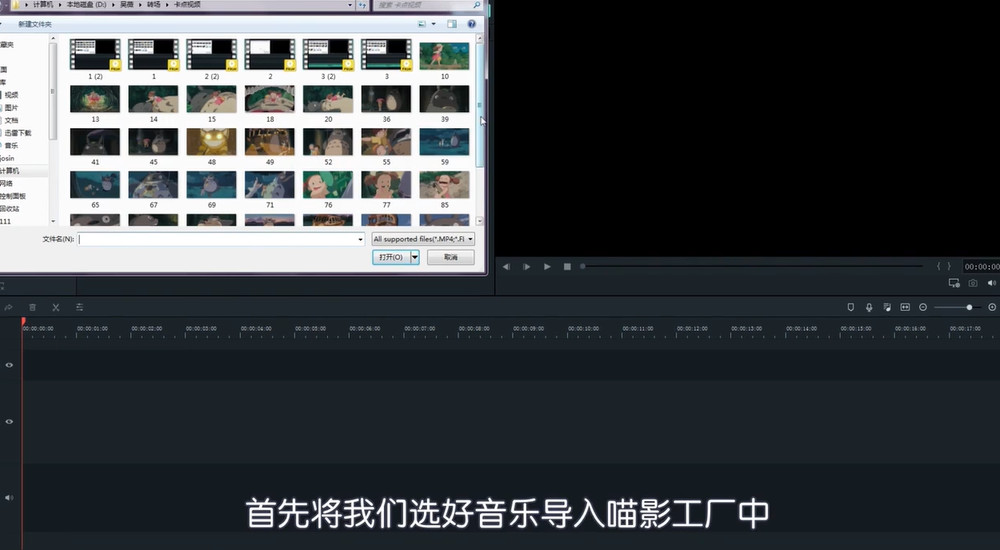Select 图片 library in the sidebar

tap(11, 107)
